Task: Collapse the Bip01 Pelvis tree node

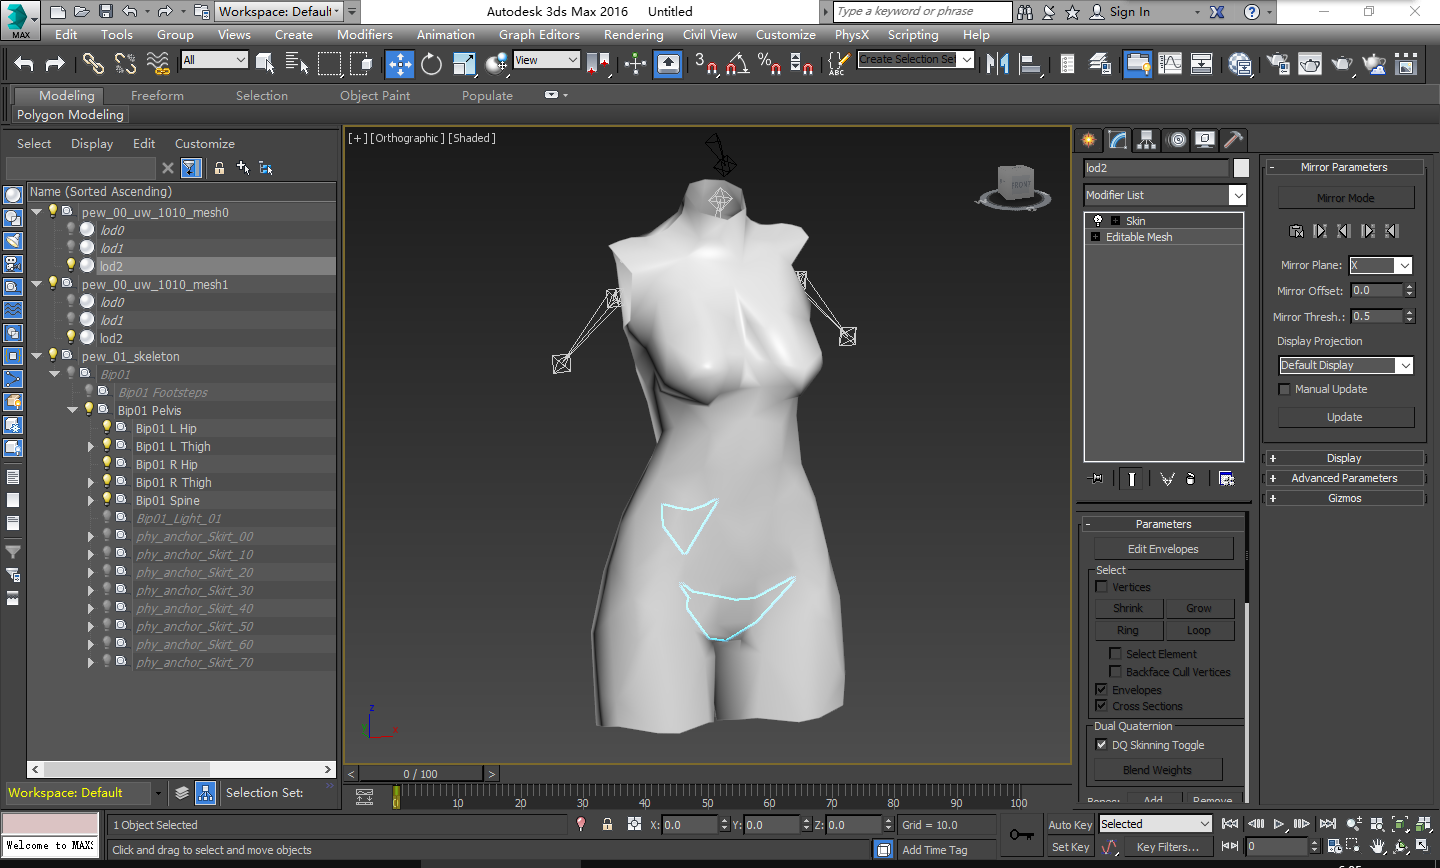Action: pyautogui.click(x=73, y=410)
